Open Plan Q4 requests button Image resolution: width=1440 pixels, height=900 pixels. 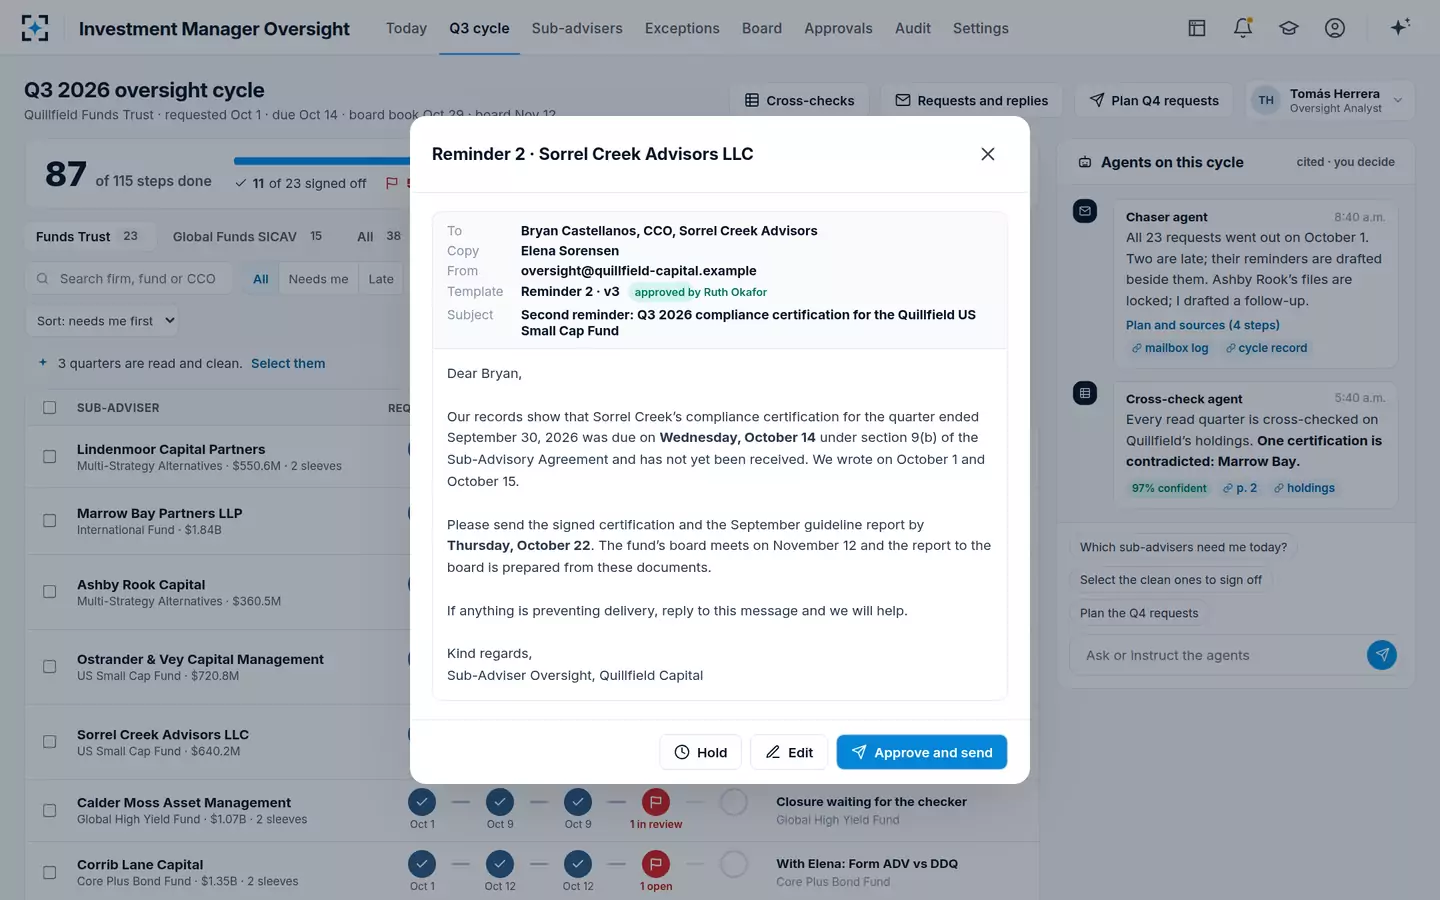pos(1154,100)
